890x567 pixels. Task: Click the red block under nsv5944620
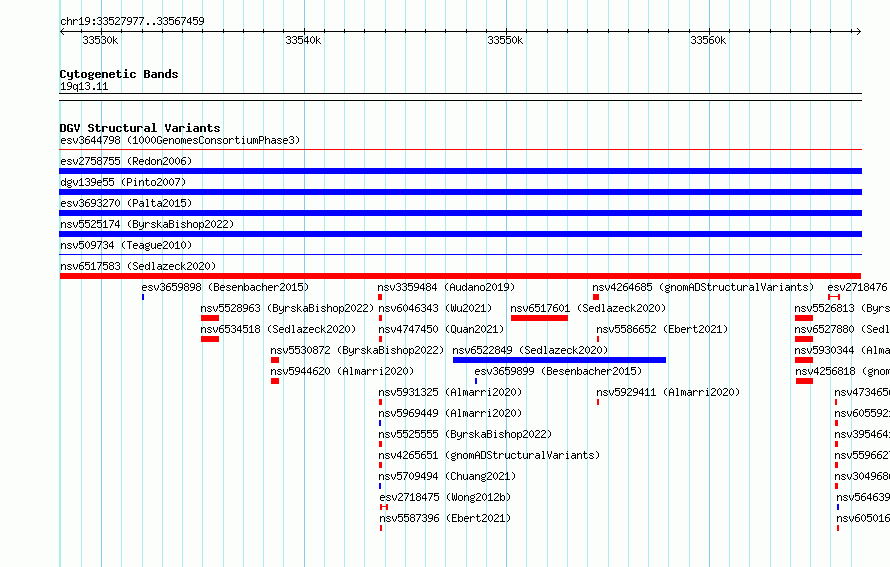pyautogui.click(x=275, y=381)
